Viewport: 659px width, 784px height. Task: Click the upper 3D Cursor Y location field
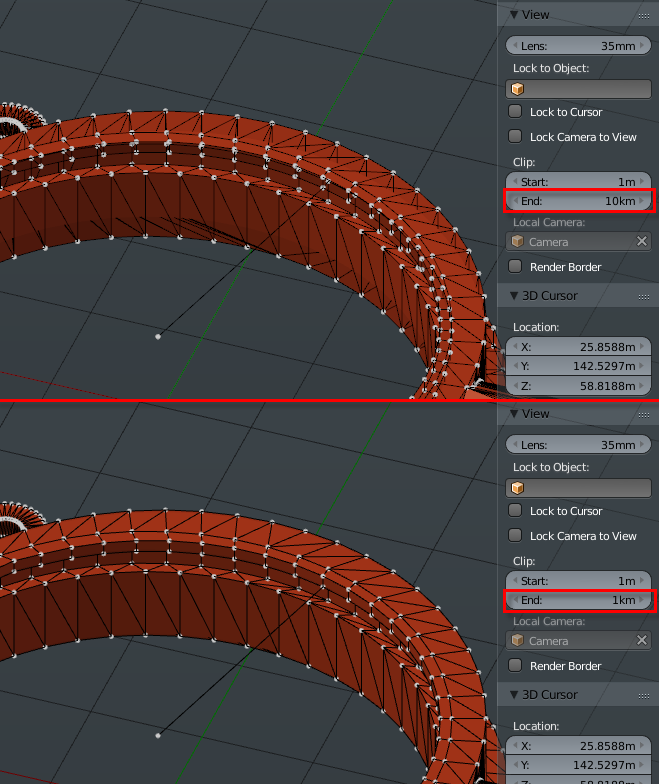click(578, 366)
